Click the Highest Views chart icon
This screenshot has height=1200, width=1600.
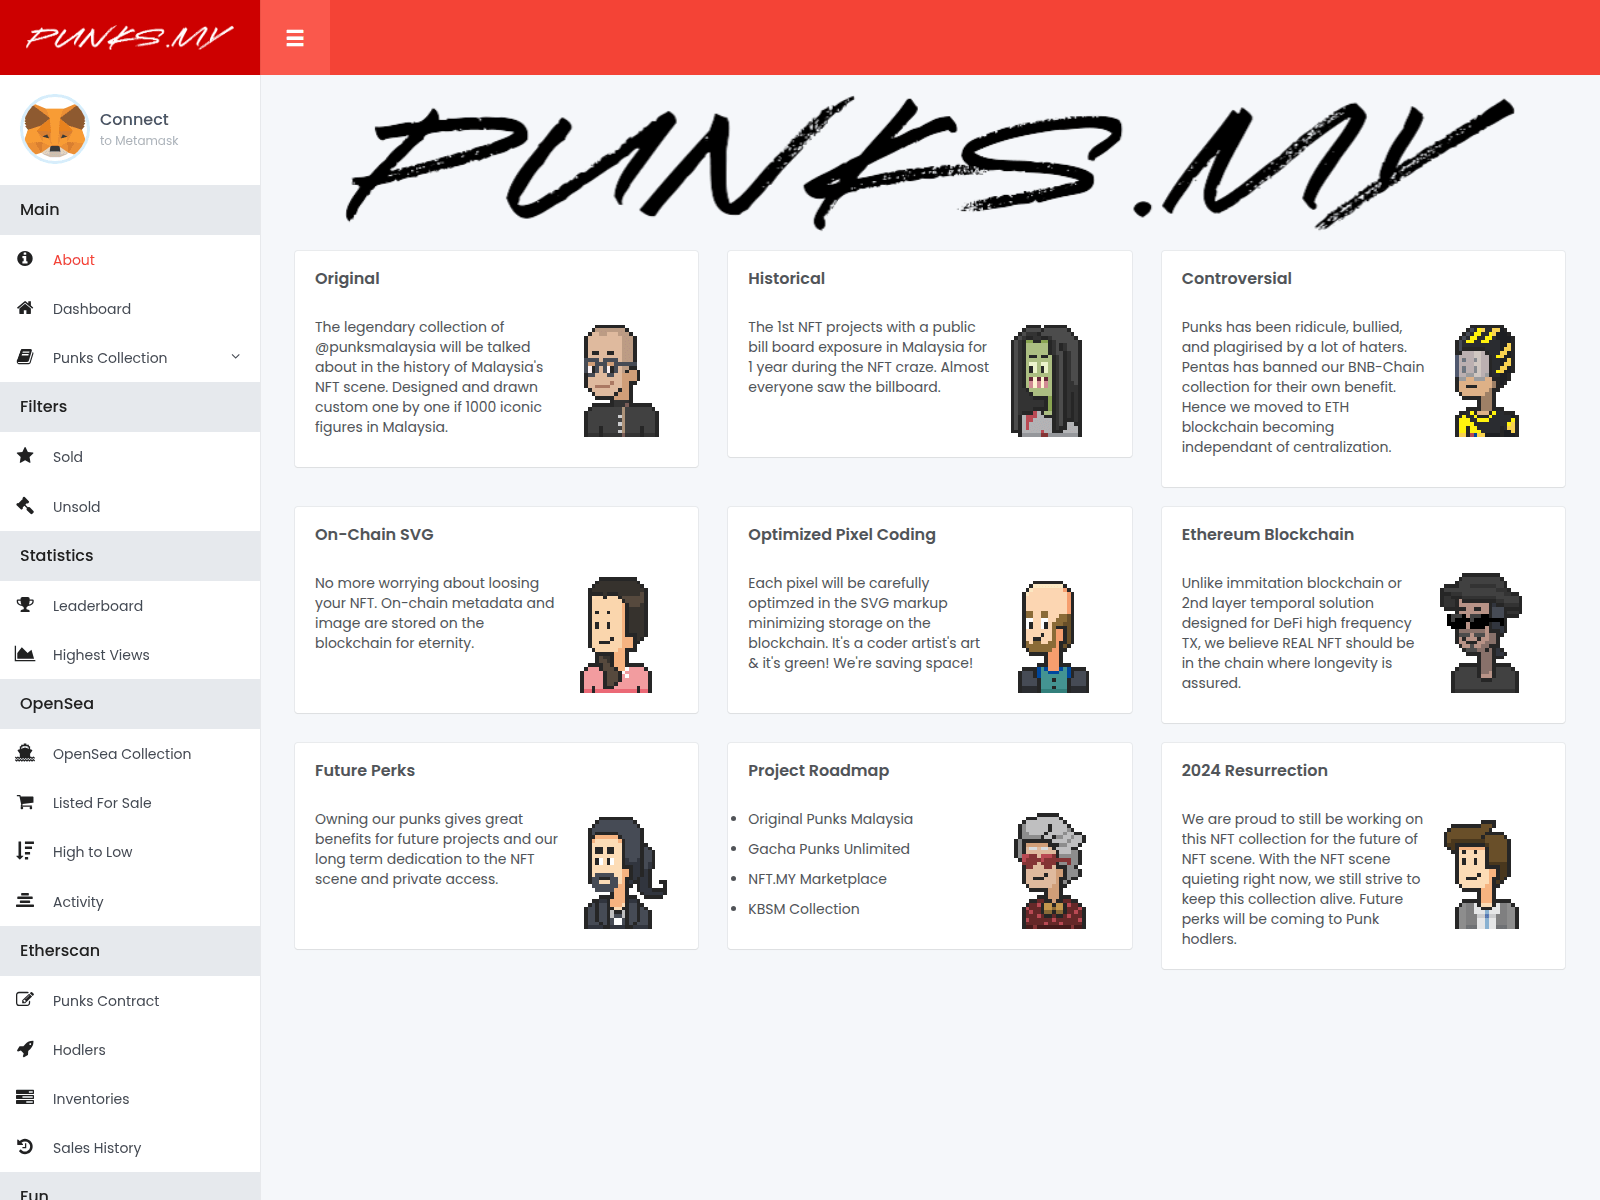[25, 654]
